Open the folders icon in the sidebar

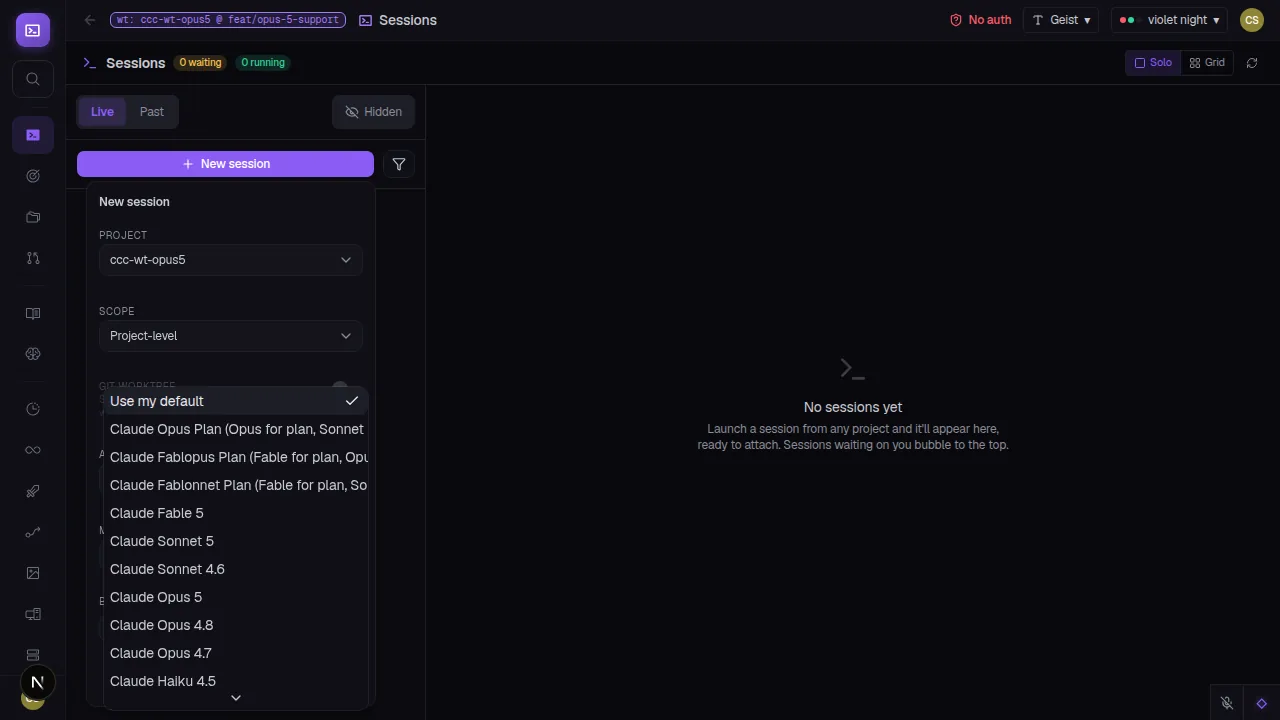[x=33, y=217]
